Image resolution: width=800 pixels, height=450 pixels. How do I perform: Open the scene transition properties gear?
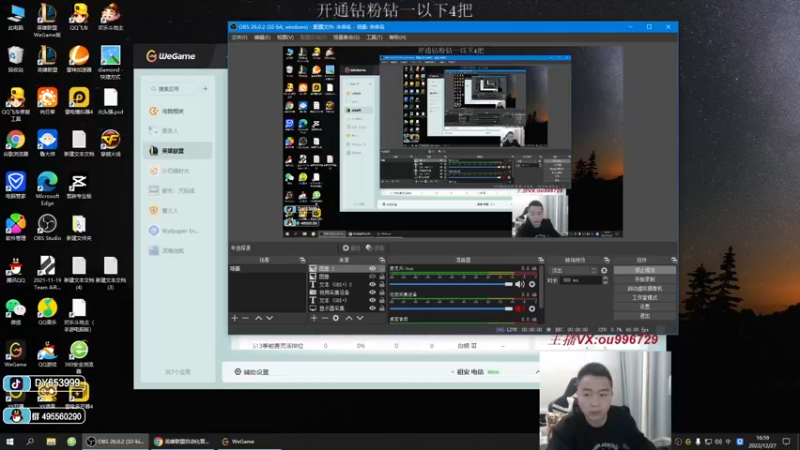604,270
